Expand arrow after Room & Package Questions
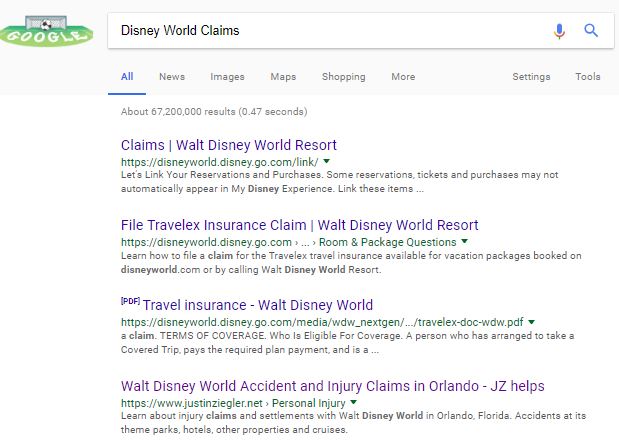Screen dimensions: 619x445 465,241
